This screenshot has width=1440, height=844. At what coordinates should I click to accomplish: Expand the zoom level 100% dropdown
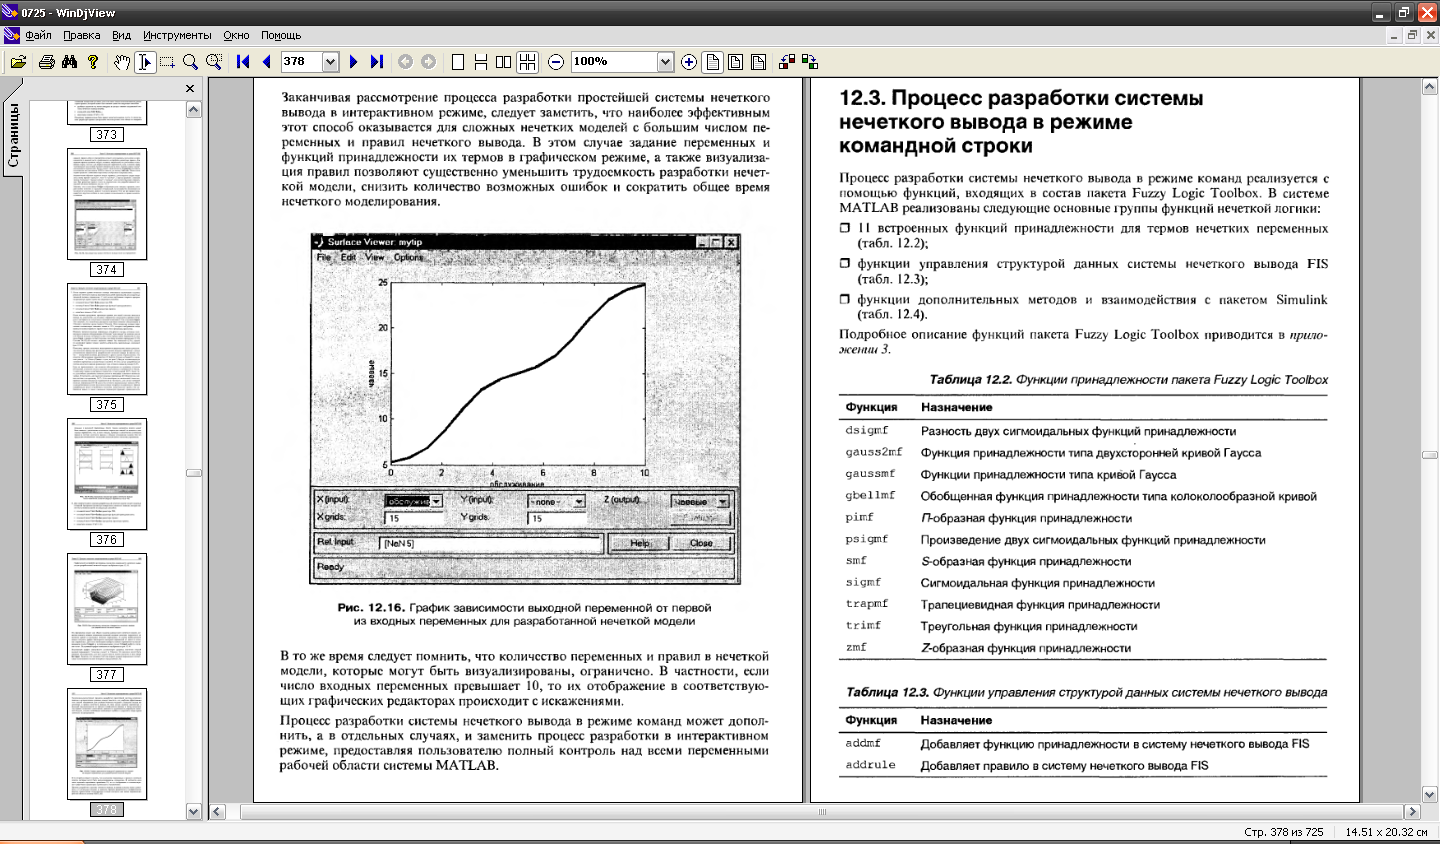665,62
